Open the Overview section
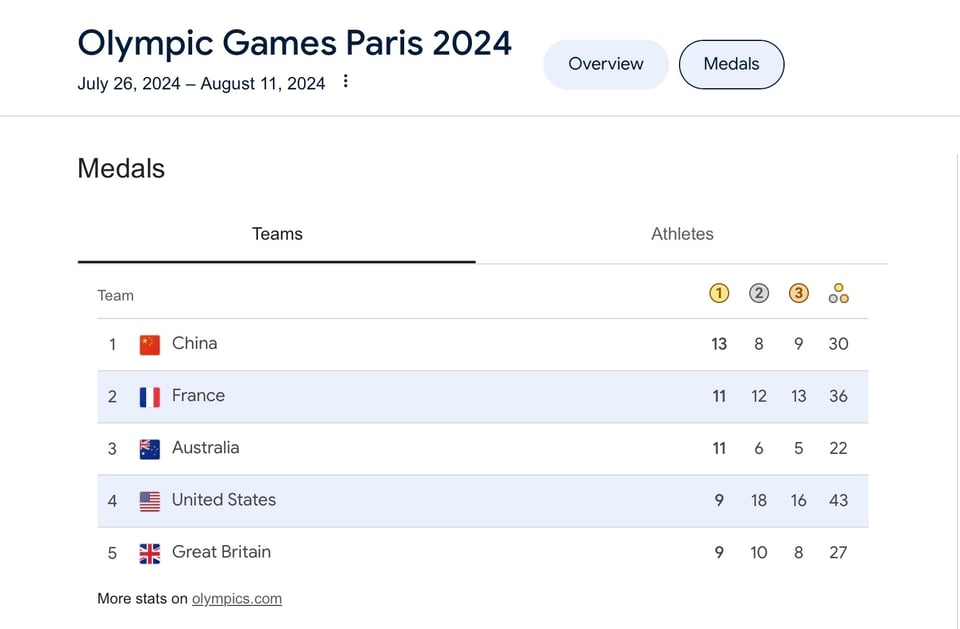This screenshot has width=960, height=629. click(606, 64)
